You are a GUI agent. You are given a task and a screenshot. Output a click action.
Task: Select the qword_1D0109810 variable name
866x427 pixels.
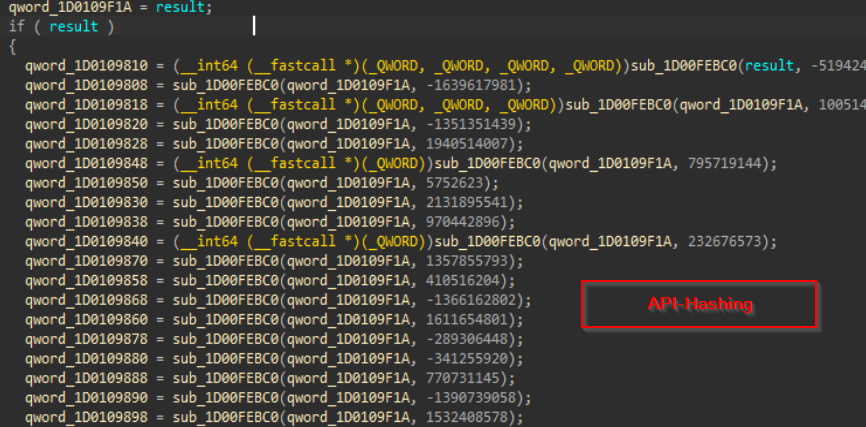coord(87,66)
